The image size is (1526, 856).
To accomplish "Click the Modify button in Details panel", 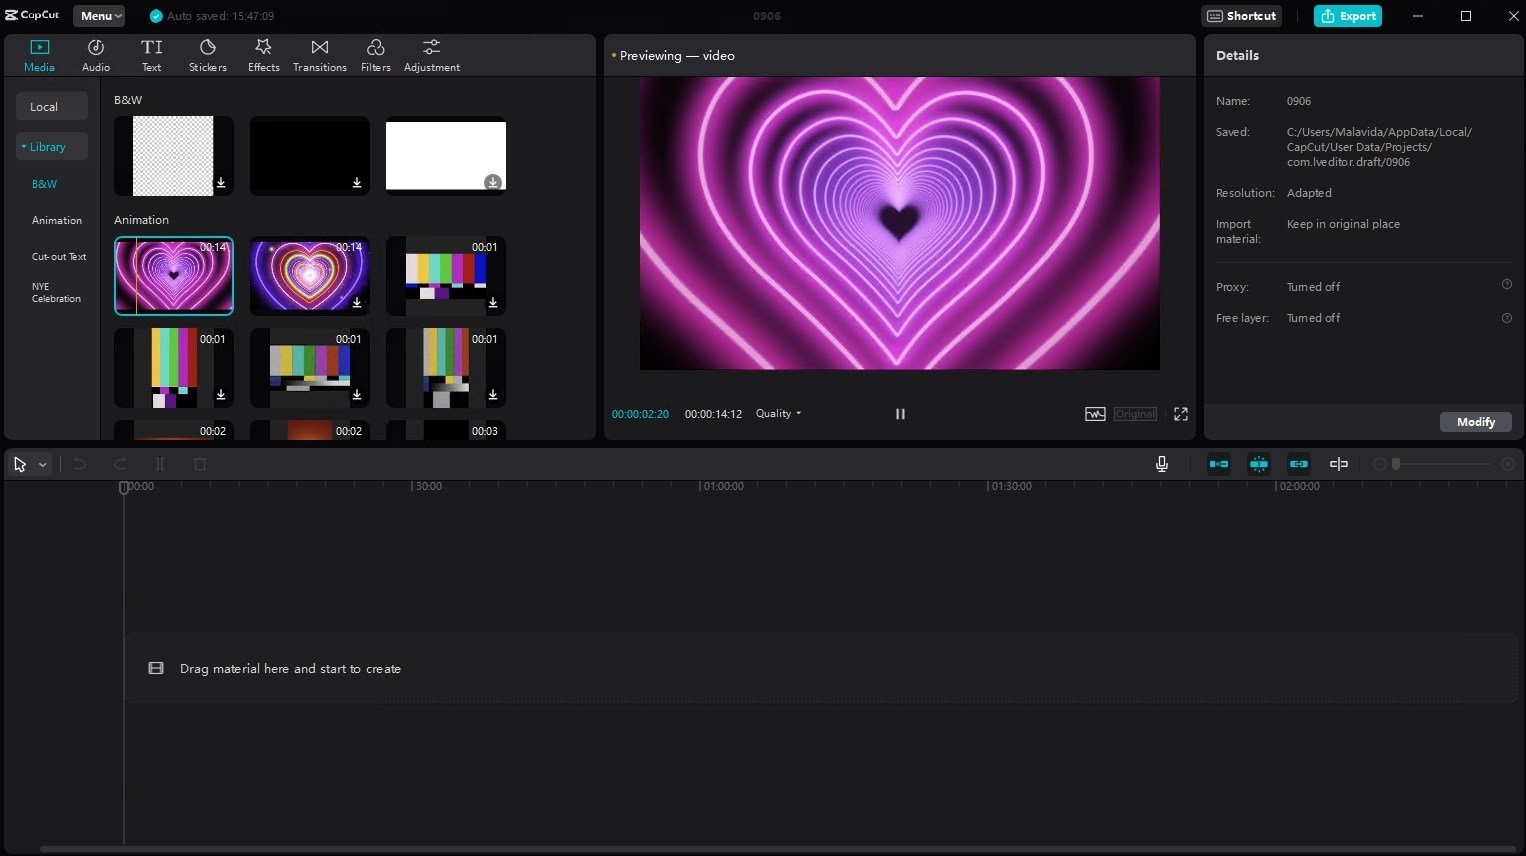I will pos(1475,421).
